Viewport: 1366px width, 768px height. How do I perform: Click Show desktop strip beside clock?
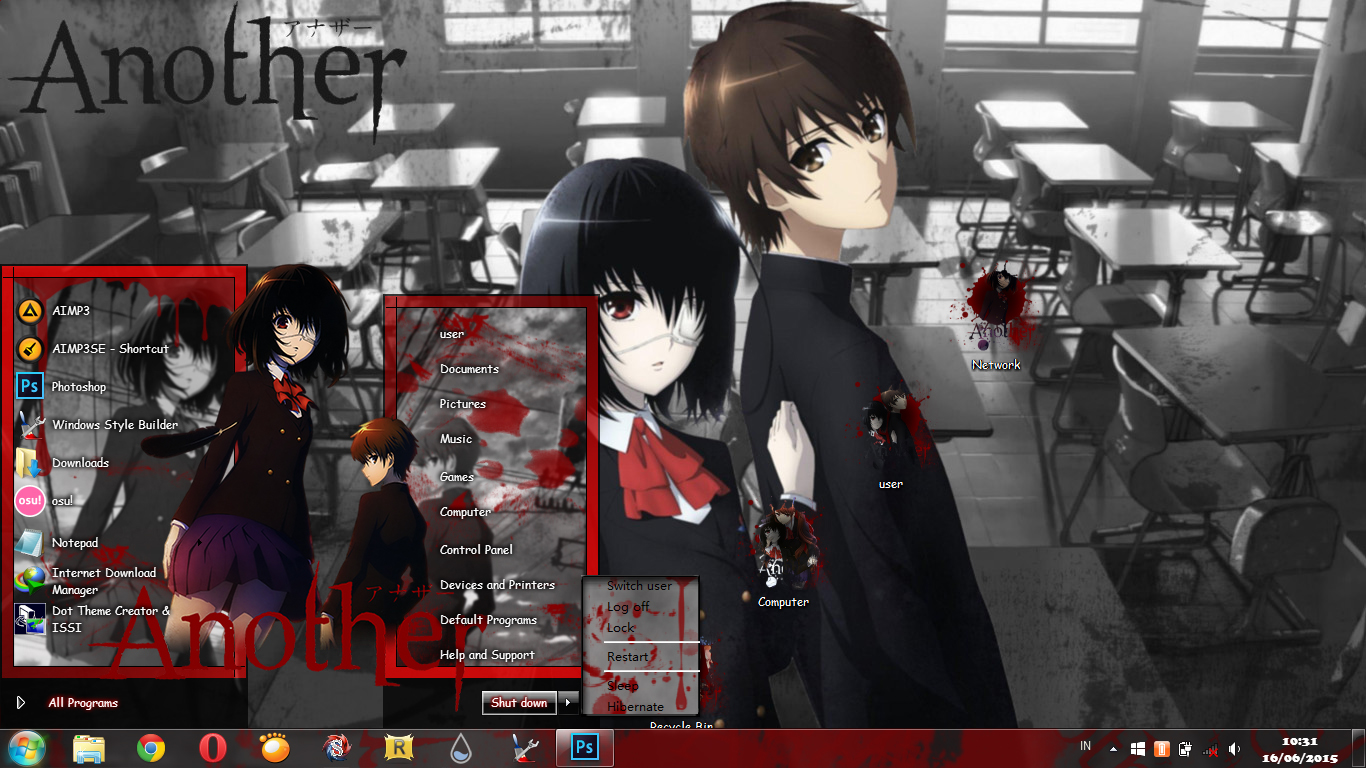(x=1358, y=748)
